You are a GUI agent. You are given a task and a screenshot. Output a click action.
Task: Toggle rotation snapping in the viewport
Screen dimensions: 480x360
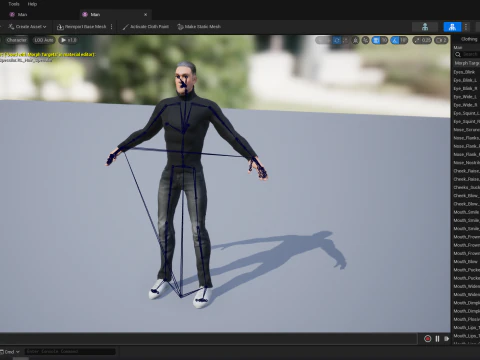pyautogui.click(x=395, y=40)
